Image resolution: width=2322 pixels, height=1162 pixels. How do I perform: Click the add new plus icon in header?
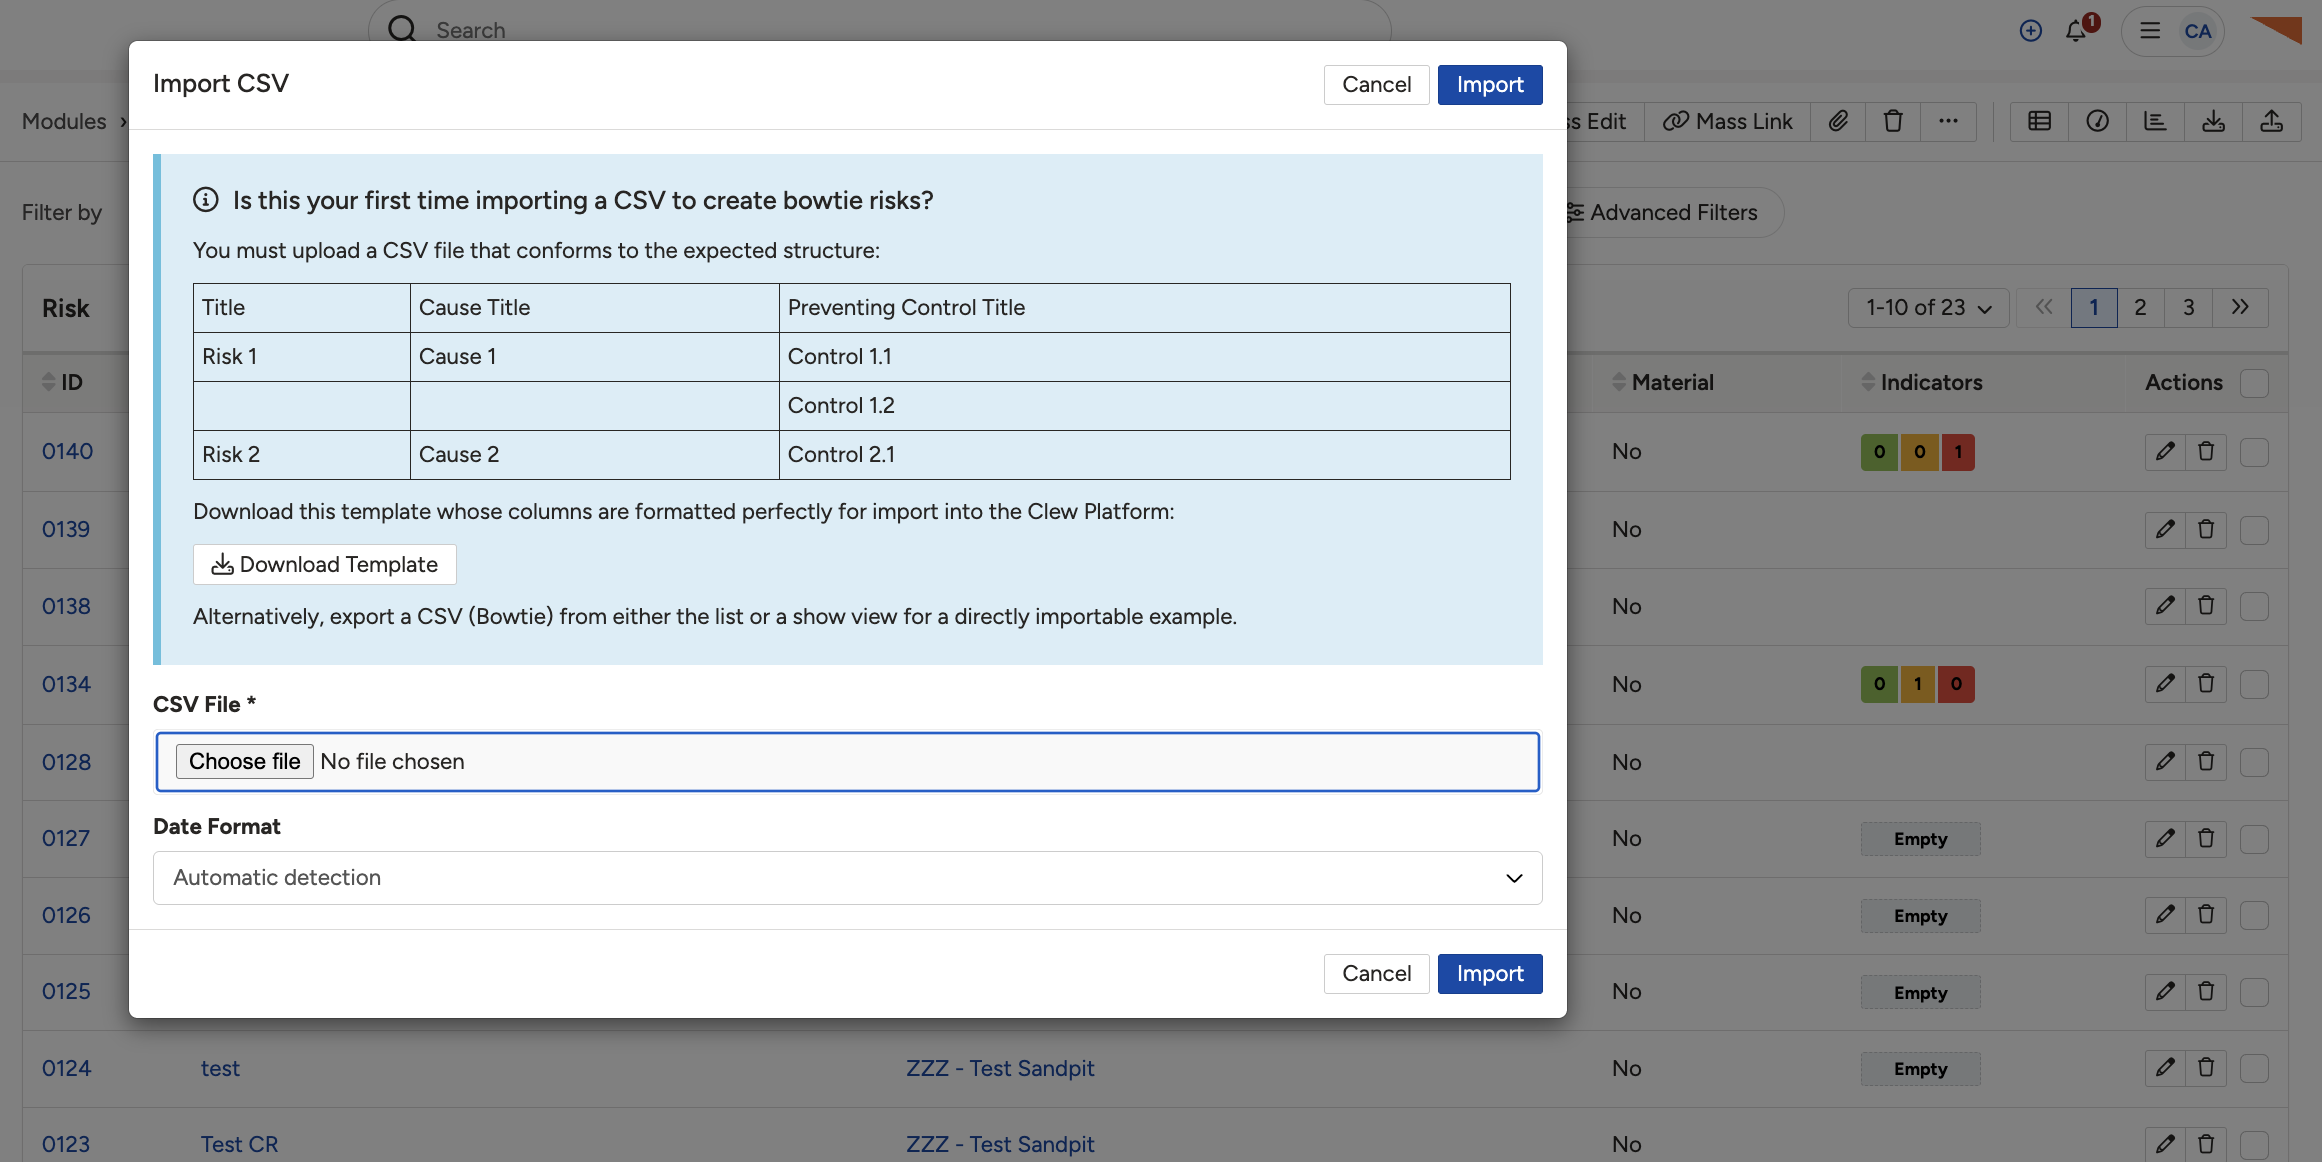2030,31
